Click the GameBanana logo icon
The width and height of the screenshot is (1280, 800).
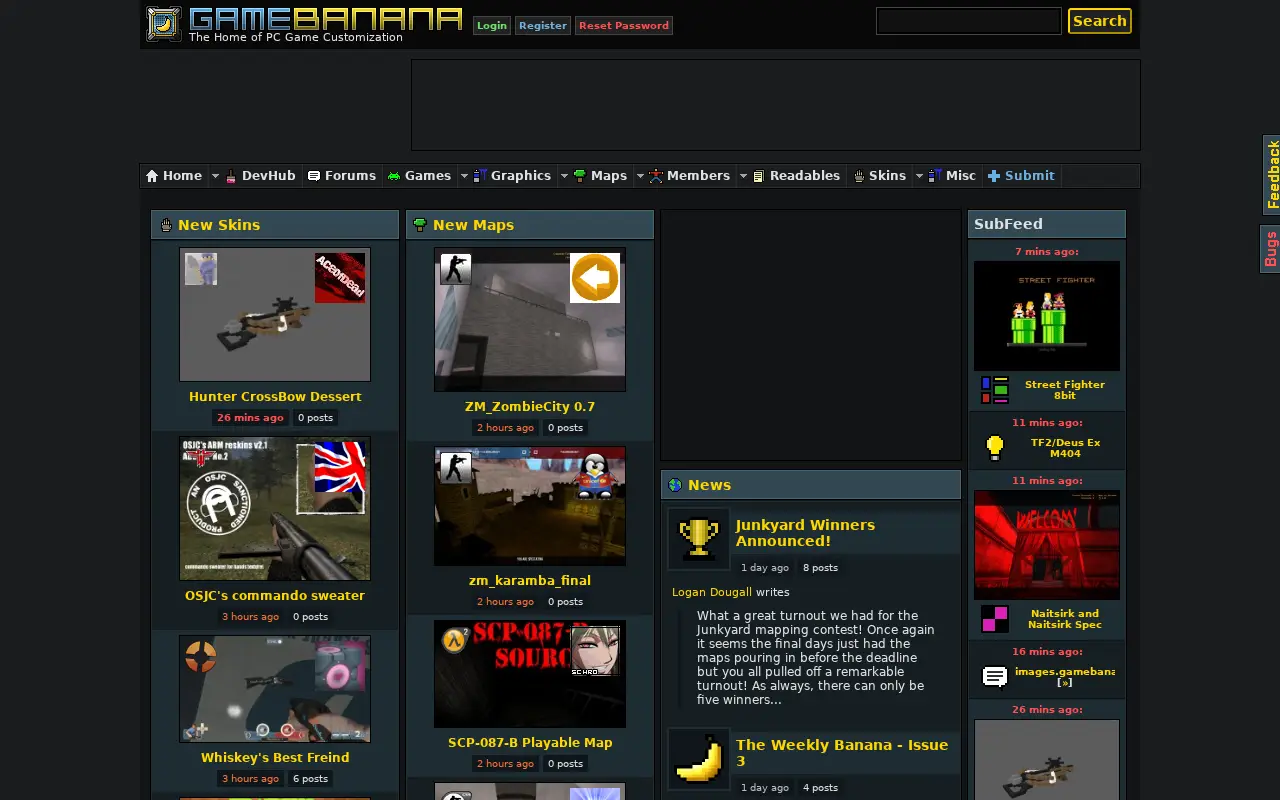tap(164, 24)
